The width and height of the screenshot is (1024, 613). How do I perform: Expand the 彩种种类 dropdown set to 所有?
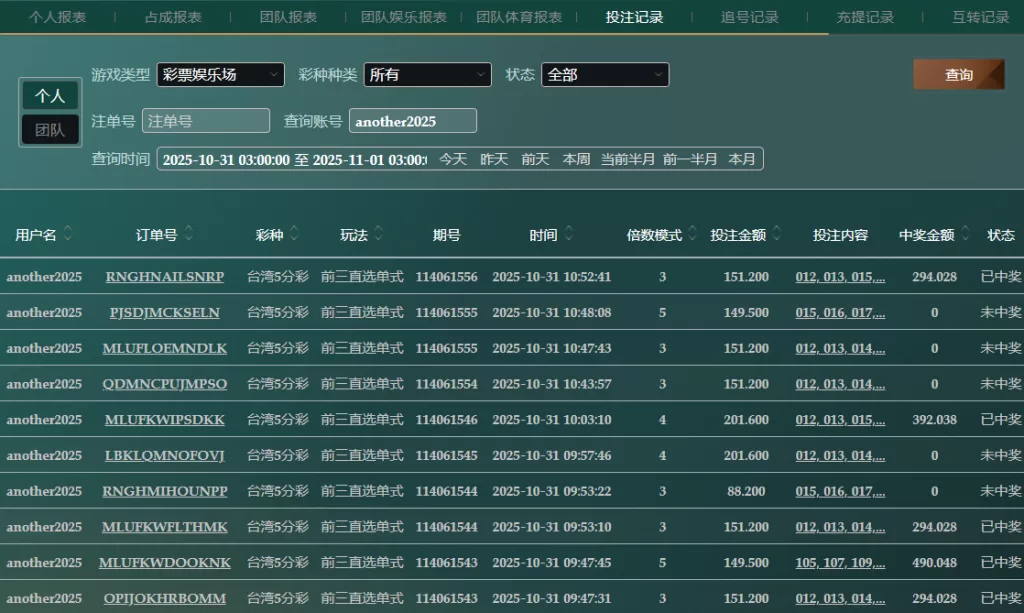pos(428,75)
